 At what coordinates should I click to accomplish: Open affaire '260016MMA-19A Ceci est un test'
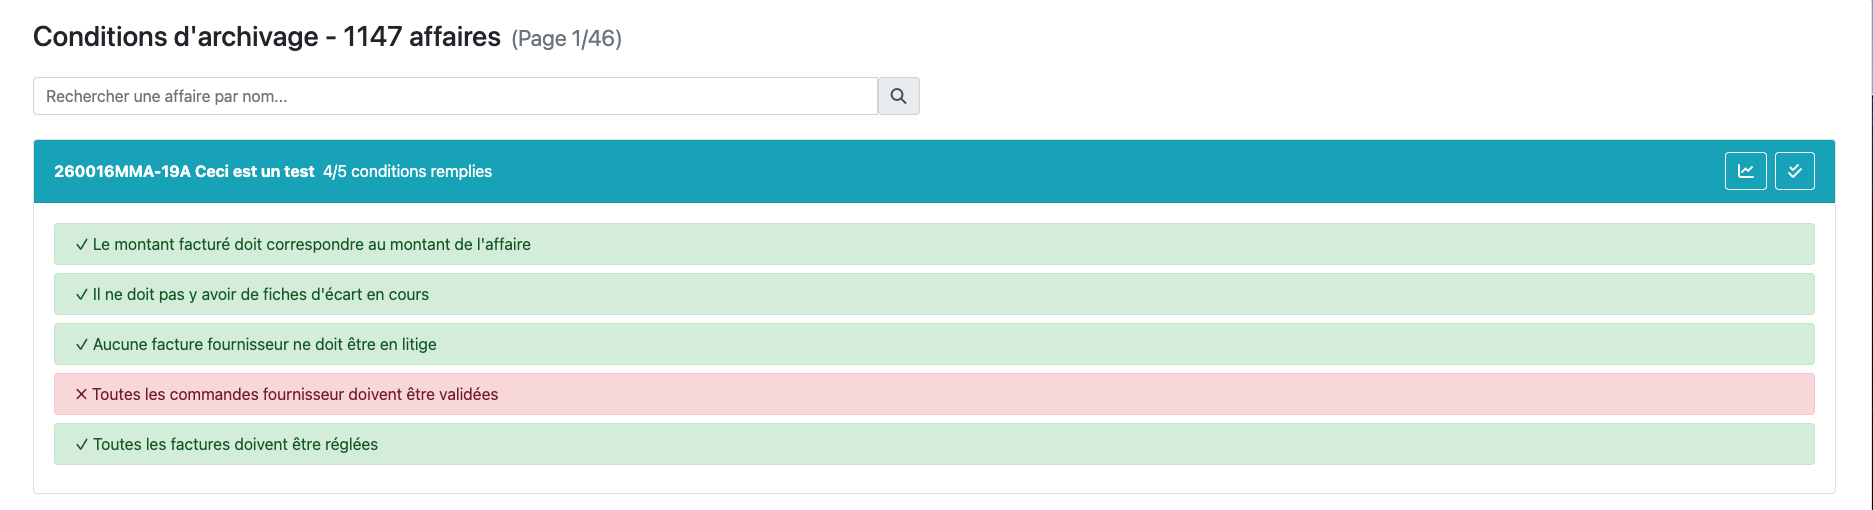click(184, 171)
